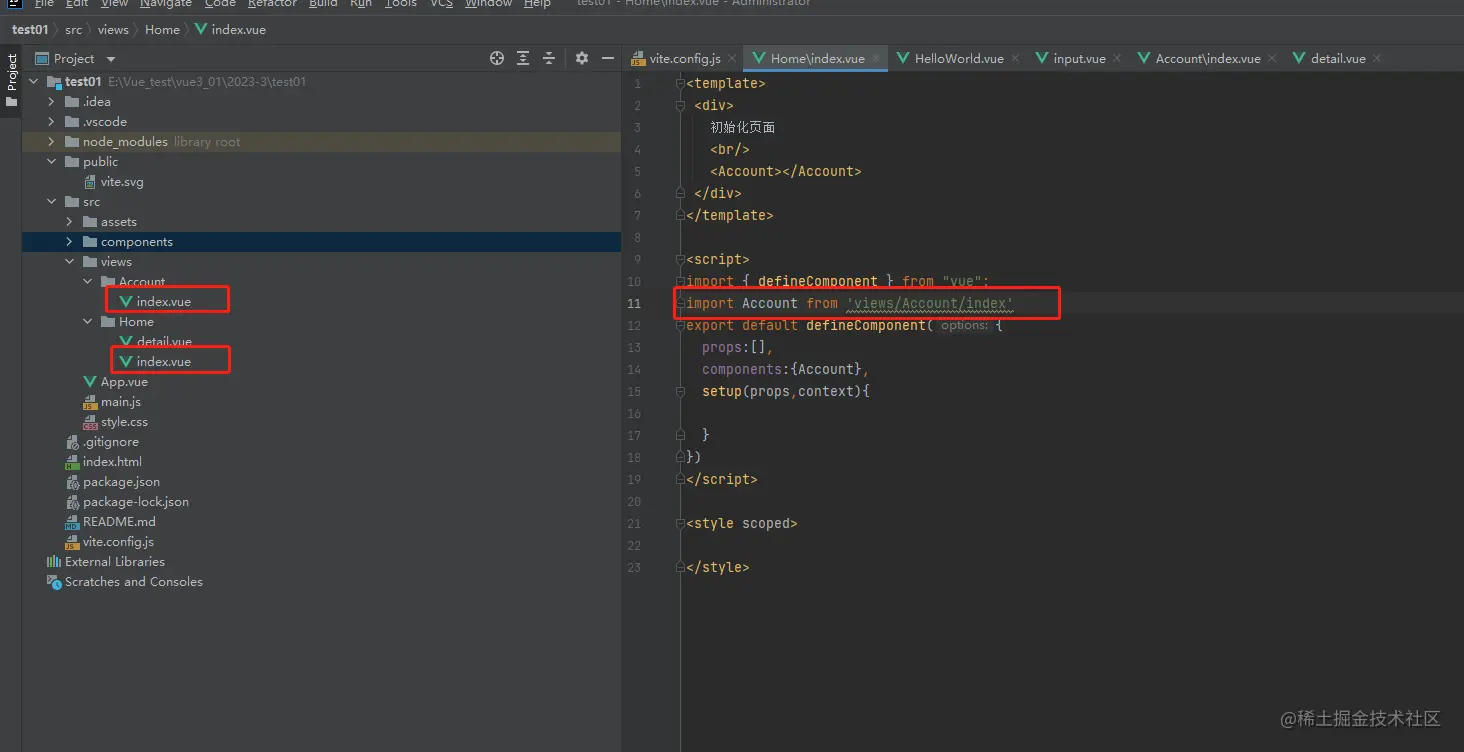
Task: Click the Scratches and Consoles icon
Action: [54, 582]
